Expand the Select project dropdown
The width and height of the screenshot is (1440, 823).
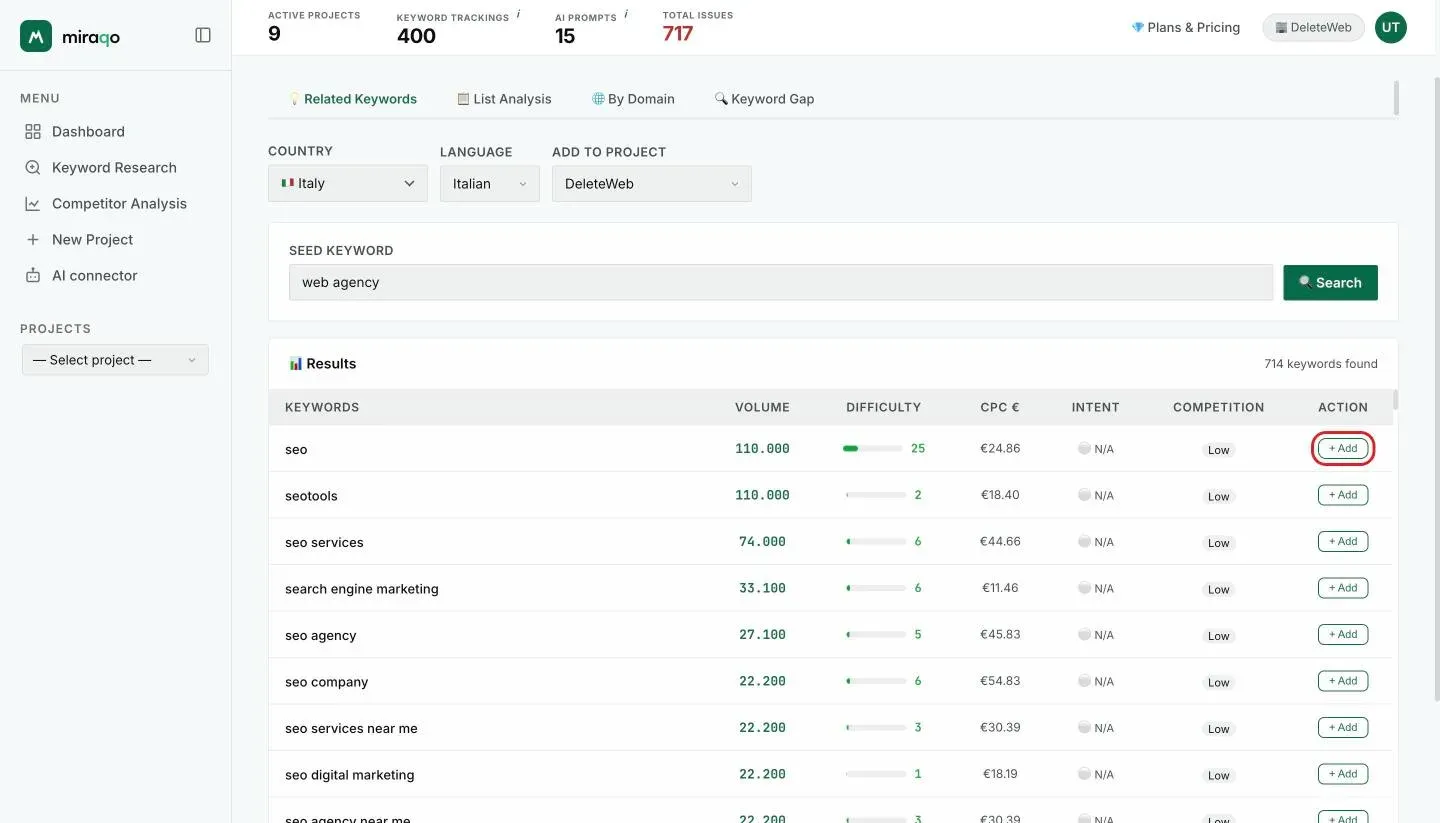[x=115, y=360]
